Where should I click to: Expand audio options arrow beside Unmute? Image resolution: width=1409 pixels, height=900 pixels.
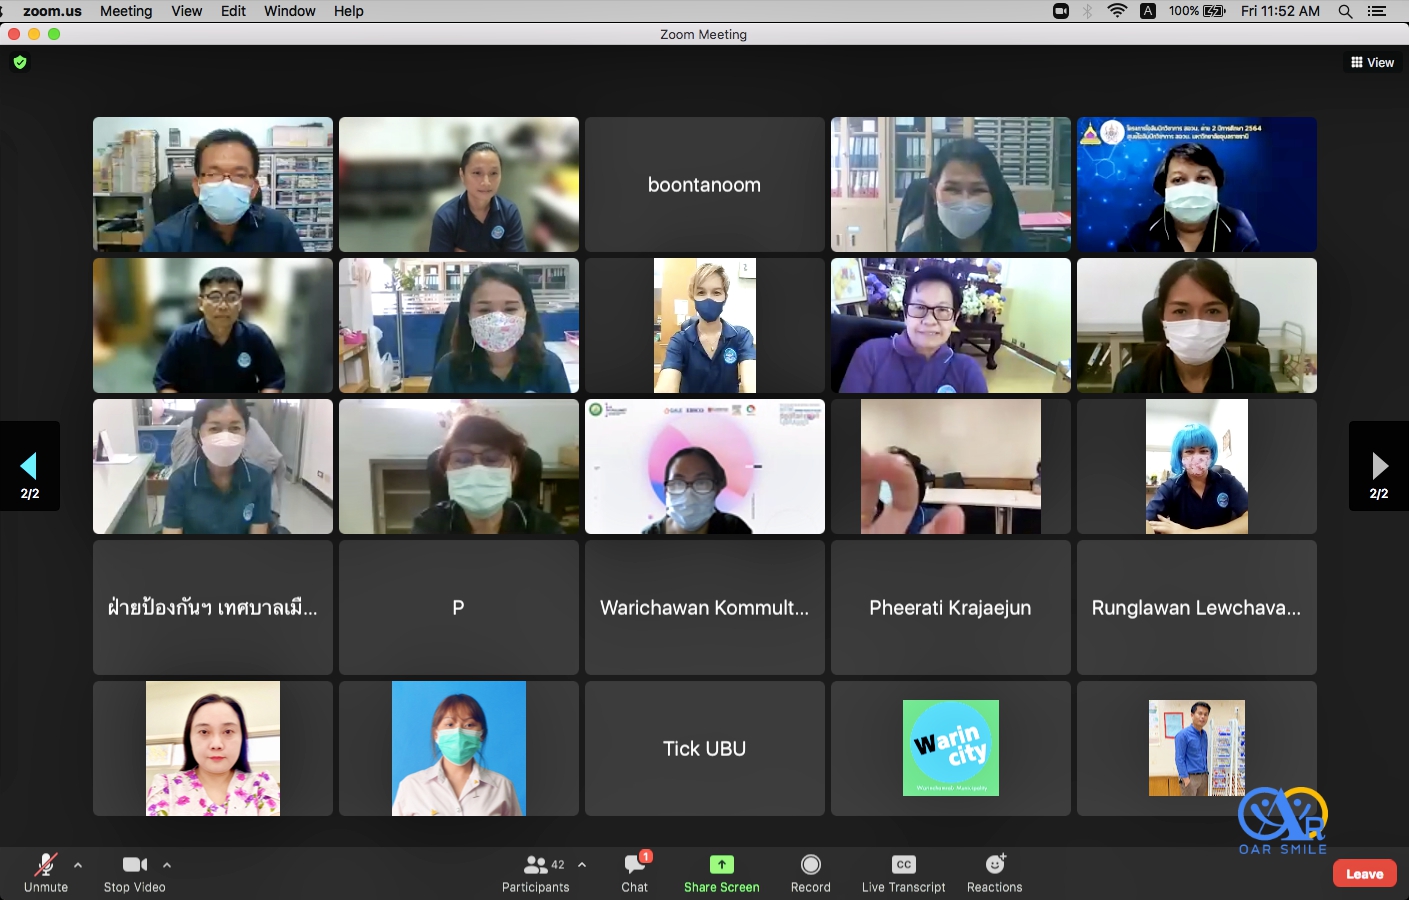point(78,865)
